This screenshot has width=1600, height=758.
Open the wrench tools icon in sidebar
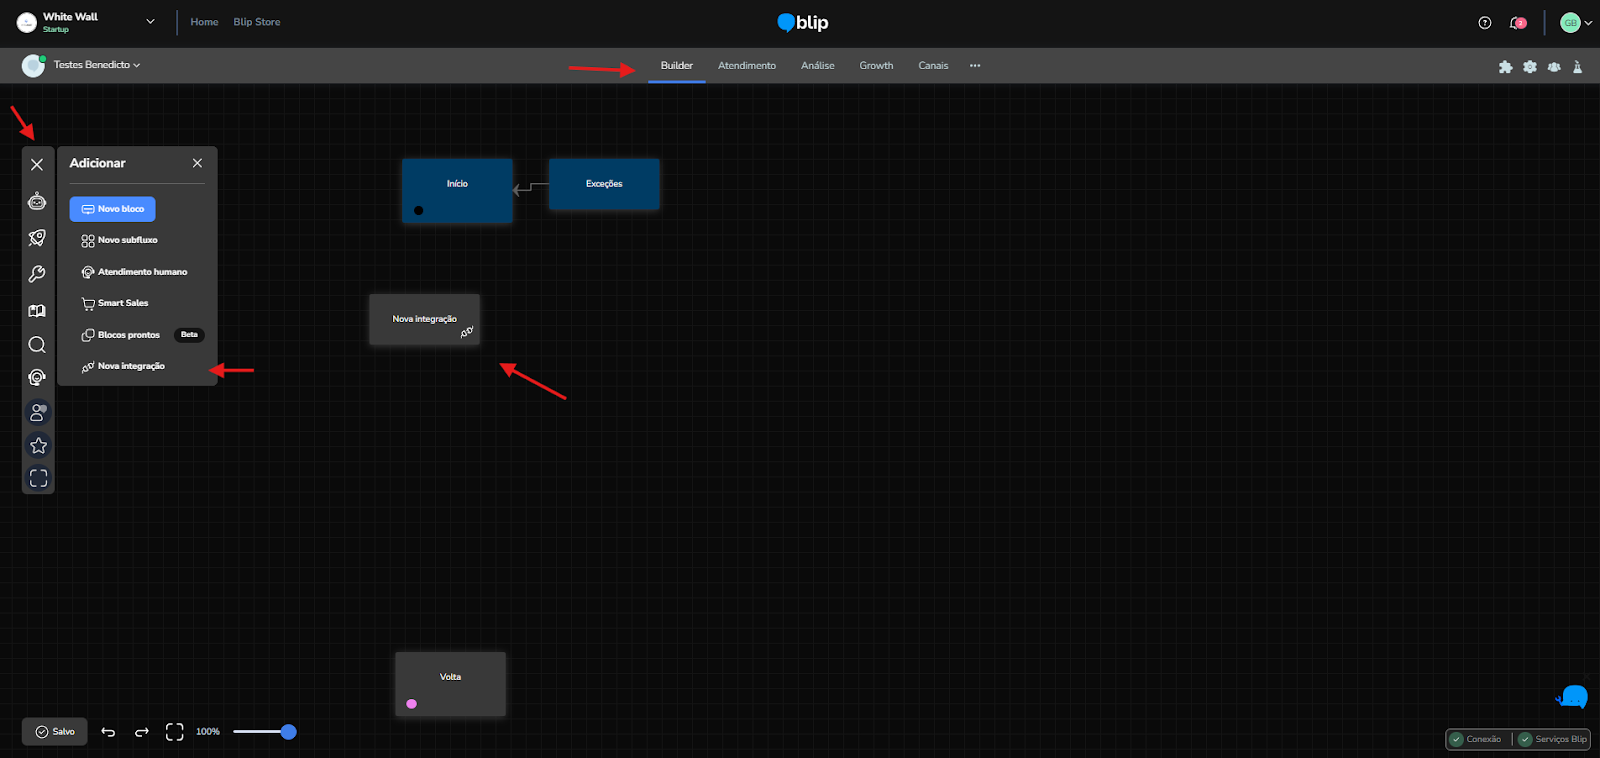click(37, 274)
